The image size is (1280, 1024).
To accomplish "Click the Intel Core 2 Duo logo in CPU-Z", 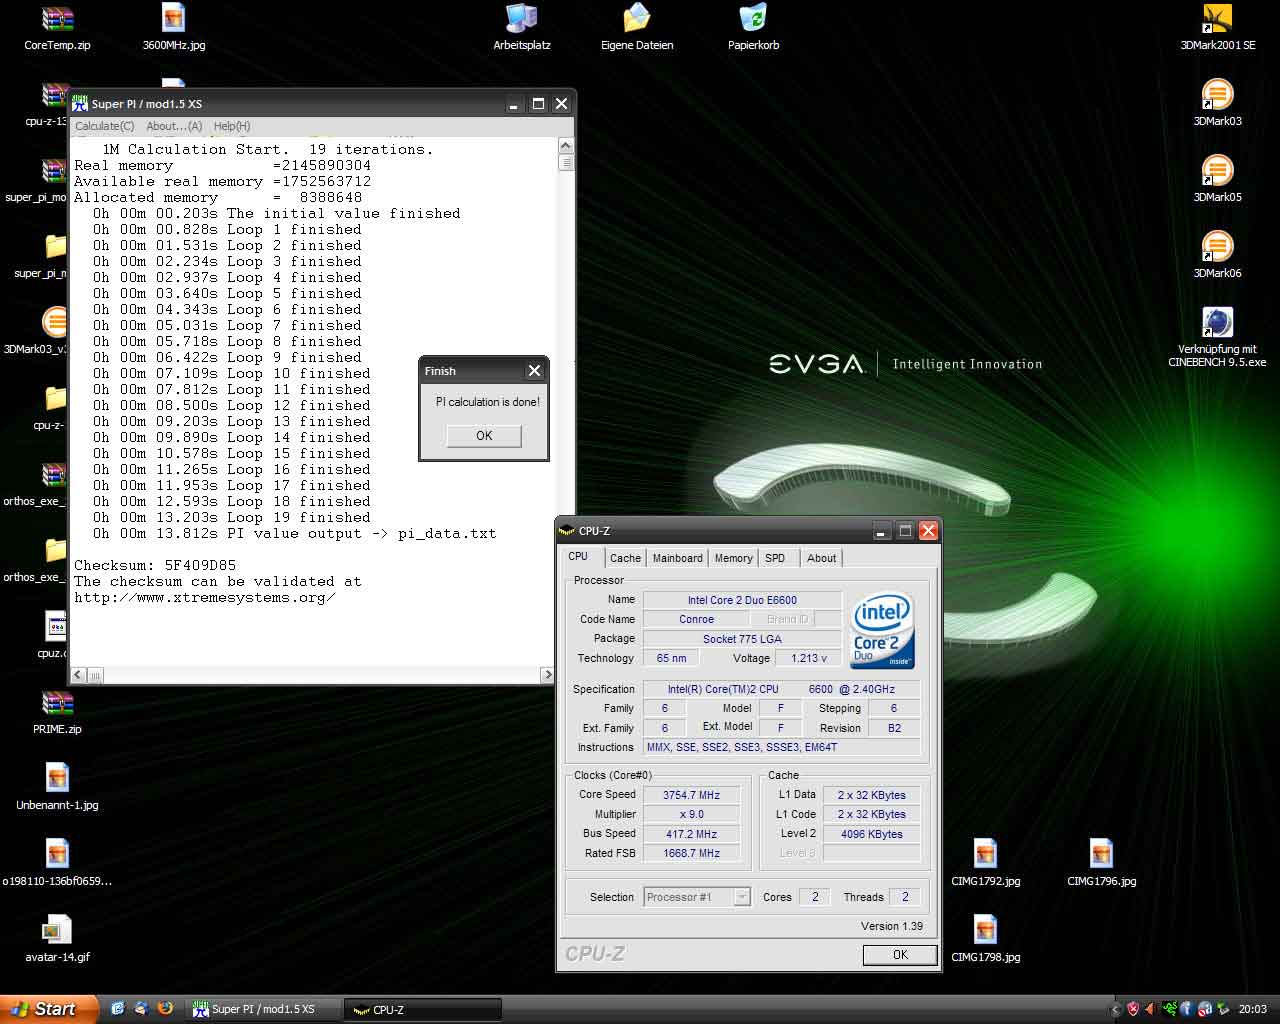I will pos(882,631).
